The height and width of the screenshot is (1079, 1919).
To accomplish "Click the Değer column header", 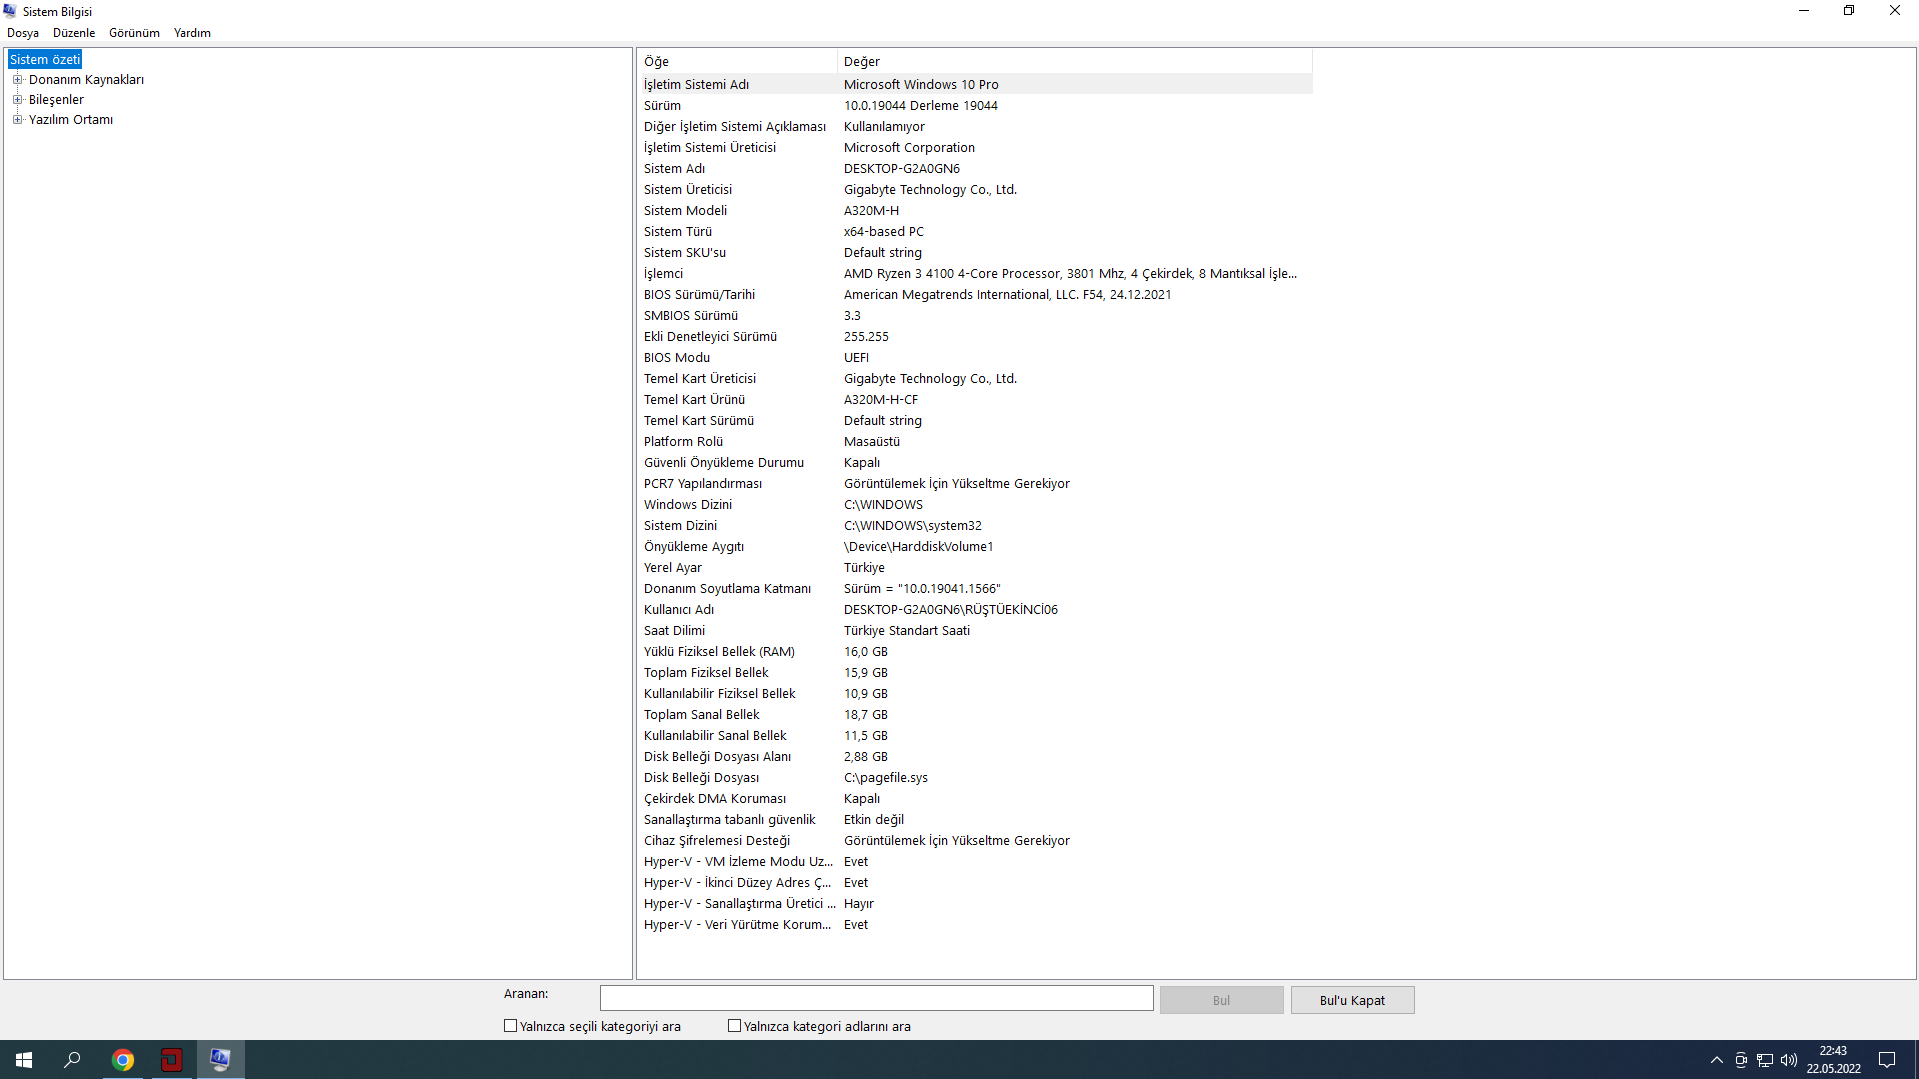I will pos(1075,62).
